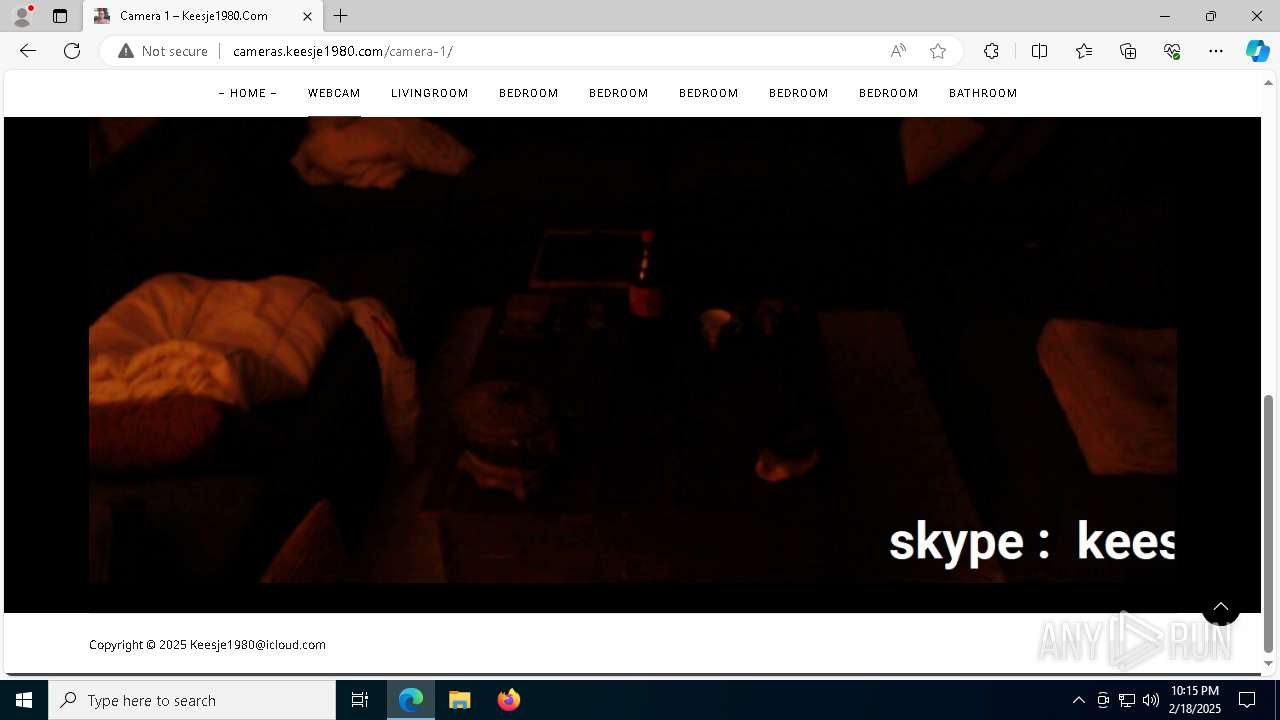Open the tab actions menu icon

(x=60, y=16)
